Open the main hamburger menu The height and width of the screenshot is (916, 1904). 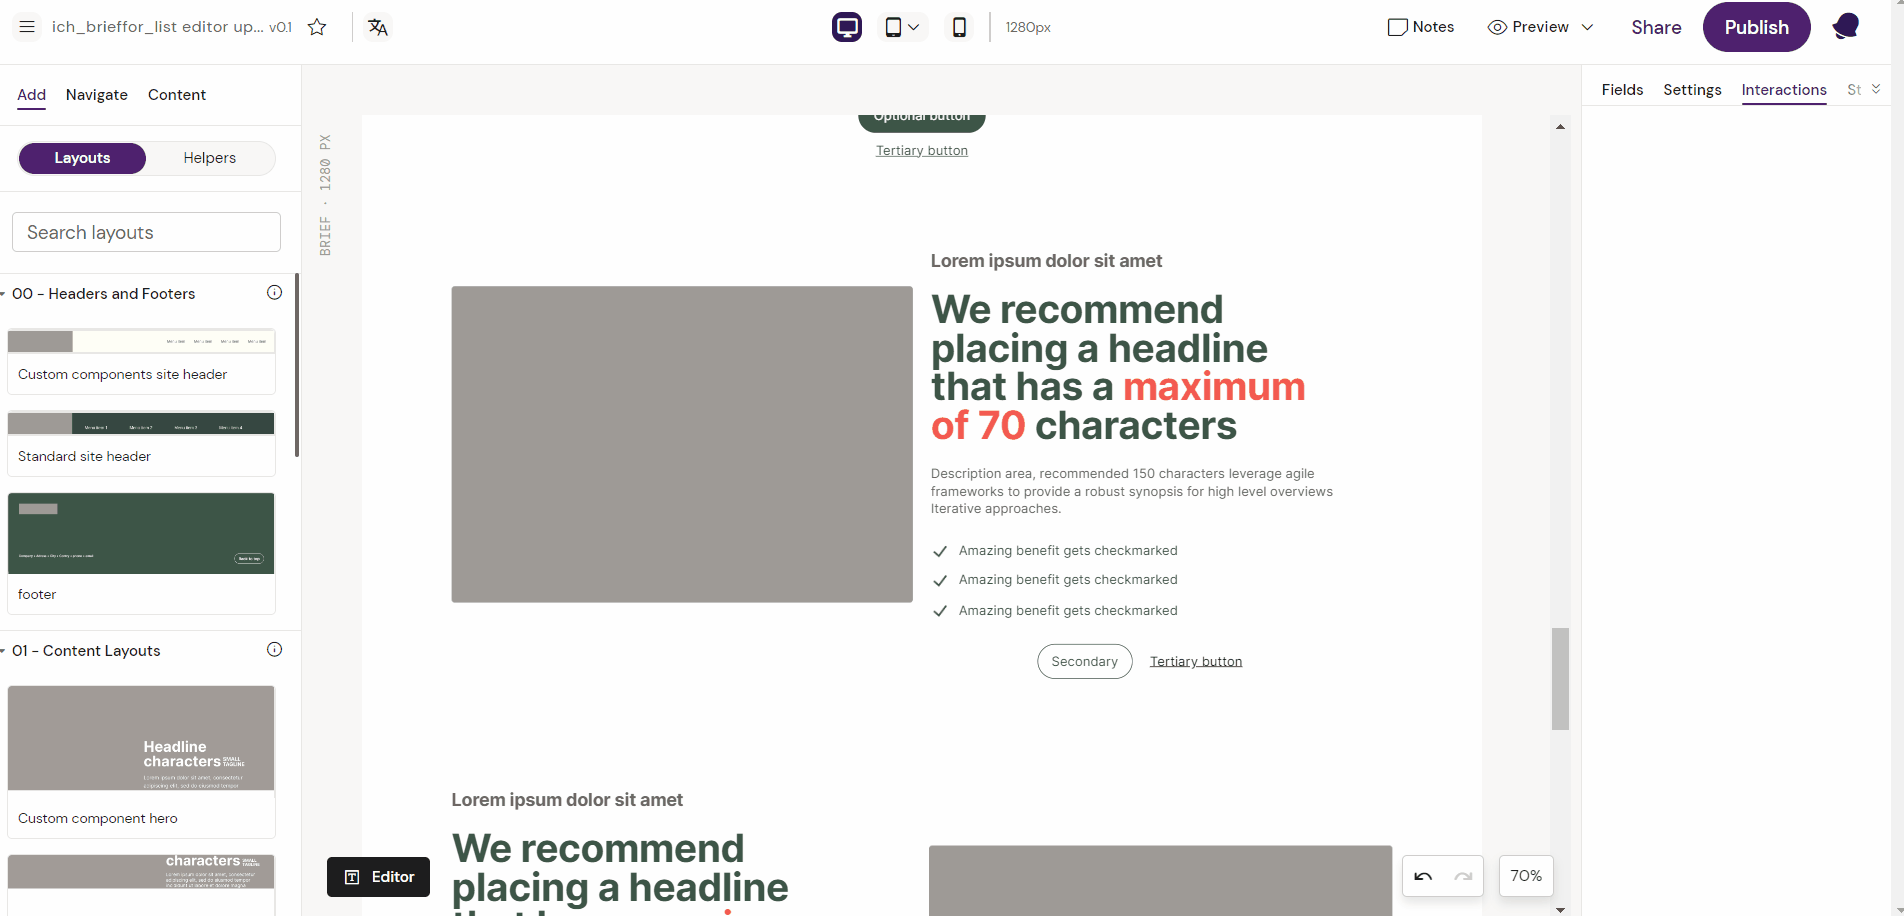tap(27, 27)
